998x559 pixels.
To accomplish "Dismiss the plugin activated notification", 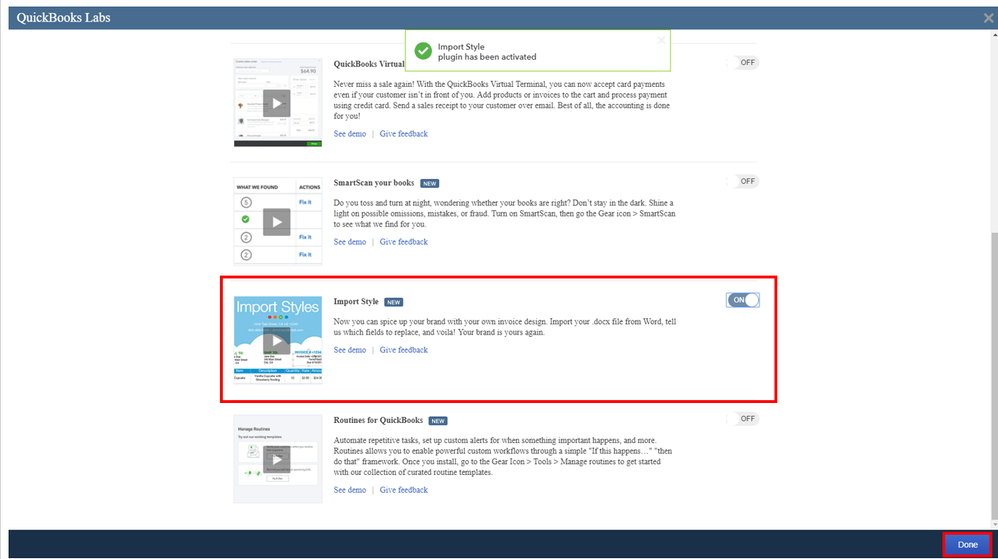I will coord(661,40).
